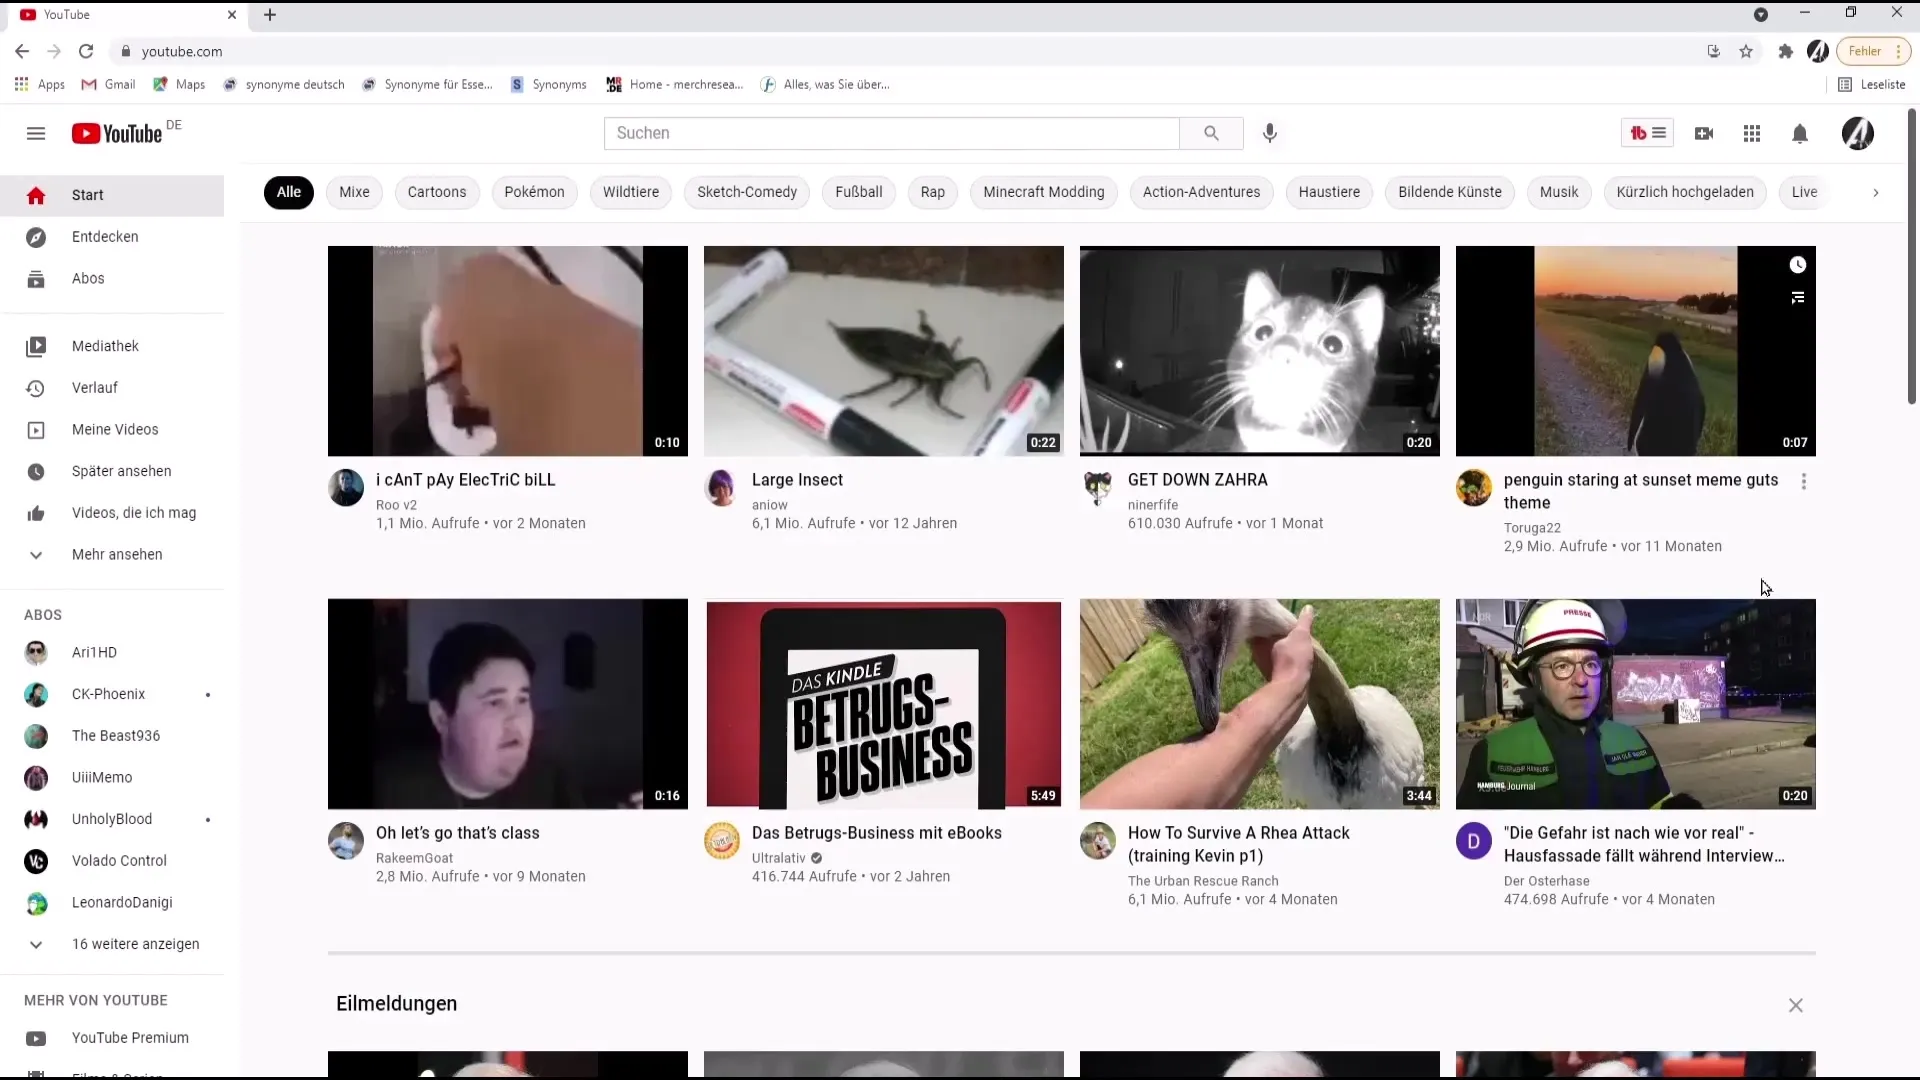Toggle the 'Alle' category filter tab
1920x1080 pixels.
click(290, 191)
